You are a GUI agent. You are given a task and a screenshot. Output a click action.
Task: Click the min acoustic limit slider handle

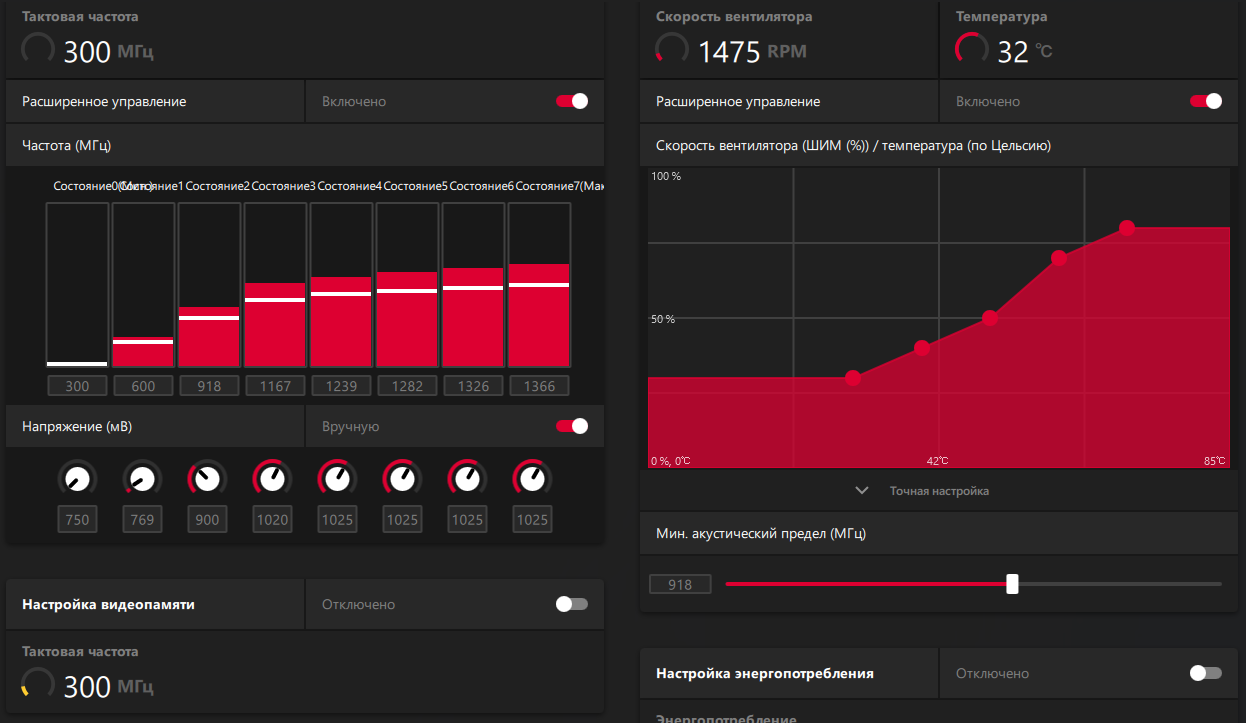coord(1012,584)
